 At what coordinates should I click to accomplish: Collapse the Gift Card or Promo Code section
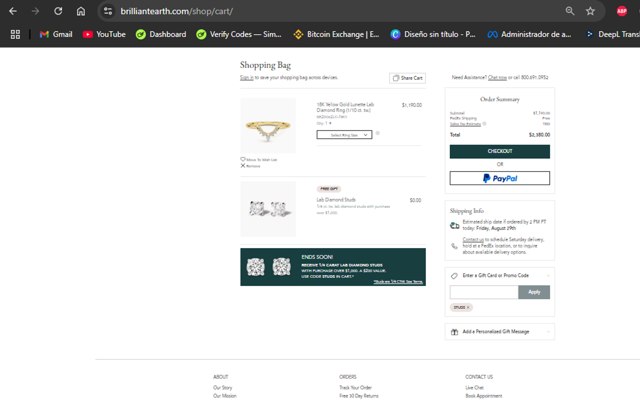pyautogui.click(x=548, y=276)
